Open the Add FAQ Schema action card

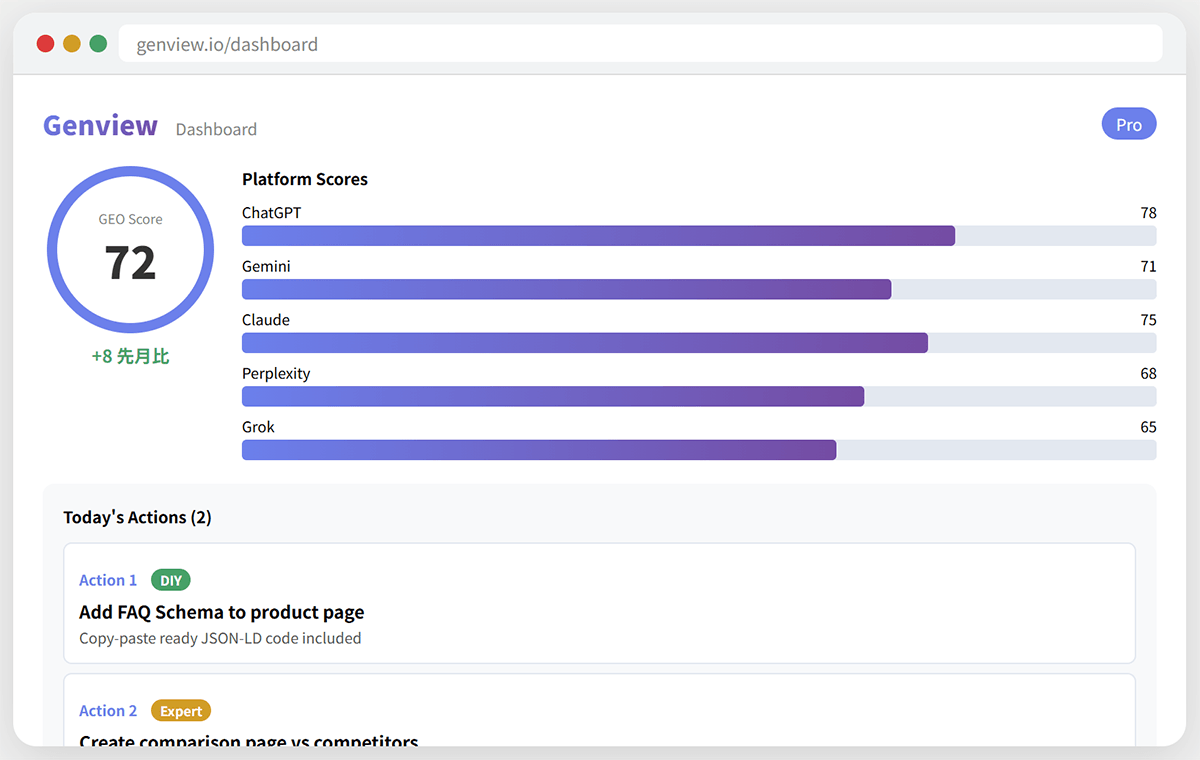[x=598, y=613]
